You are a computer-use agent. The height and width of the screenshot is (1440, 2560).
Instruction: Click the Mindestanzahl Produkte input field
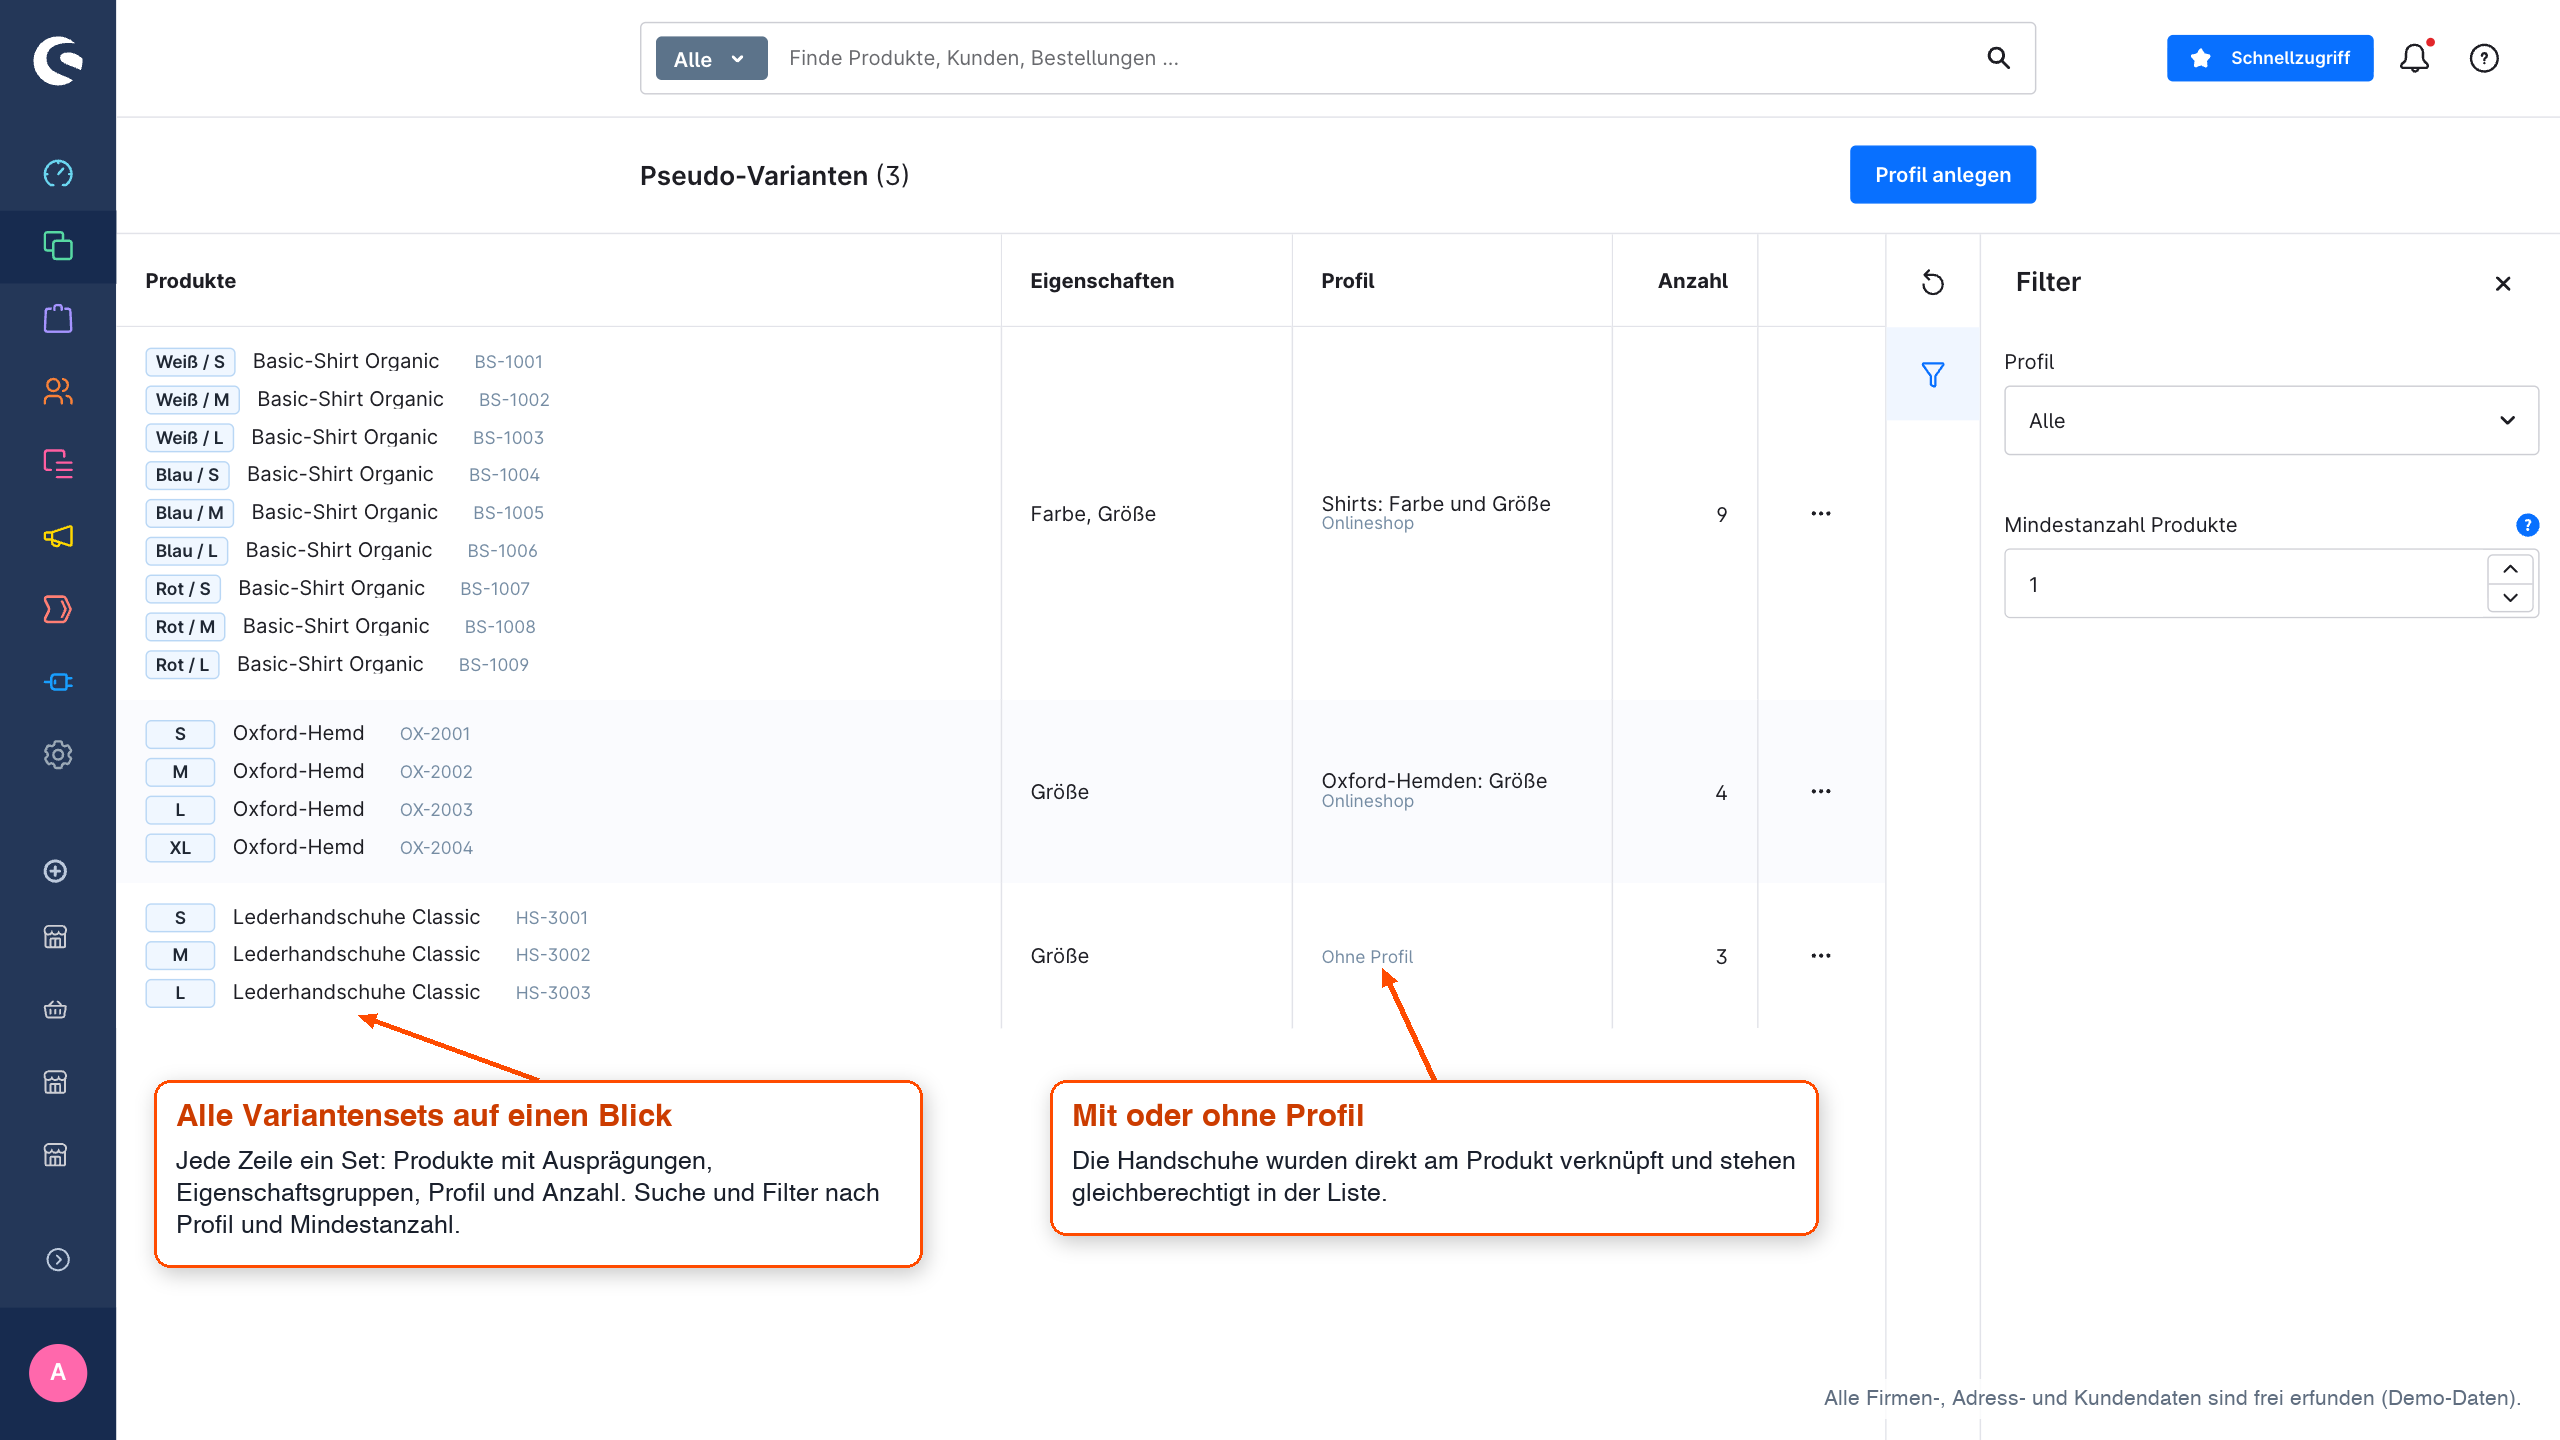[x=2245, y=584]
